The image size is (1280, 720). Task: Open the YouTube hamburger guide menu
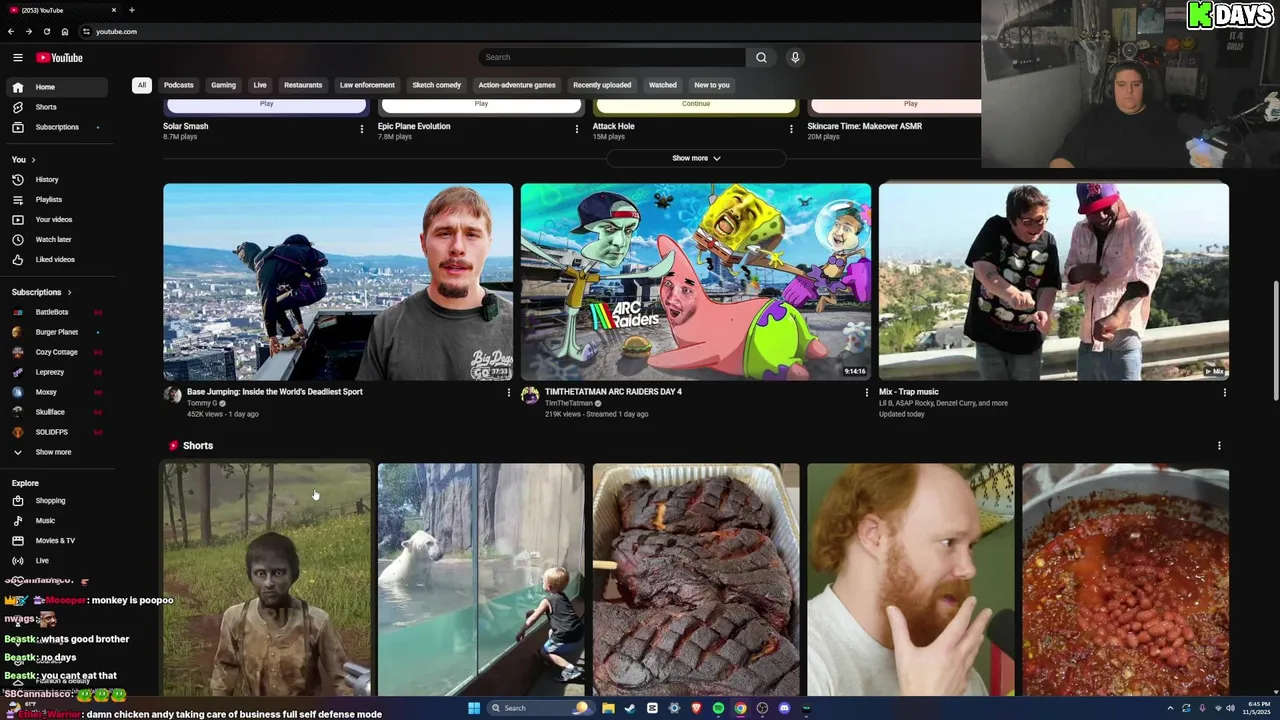click(17, 58)
